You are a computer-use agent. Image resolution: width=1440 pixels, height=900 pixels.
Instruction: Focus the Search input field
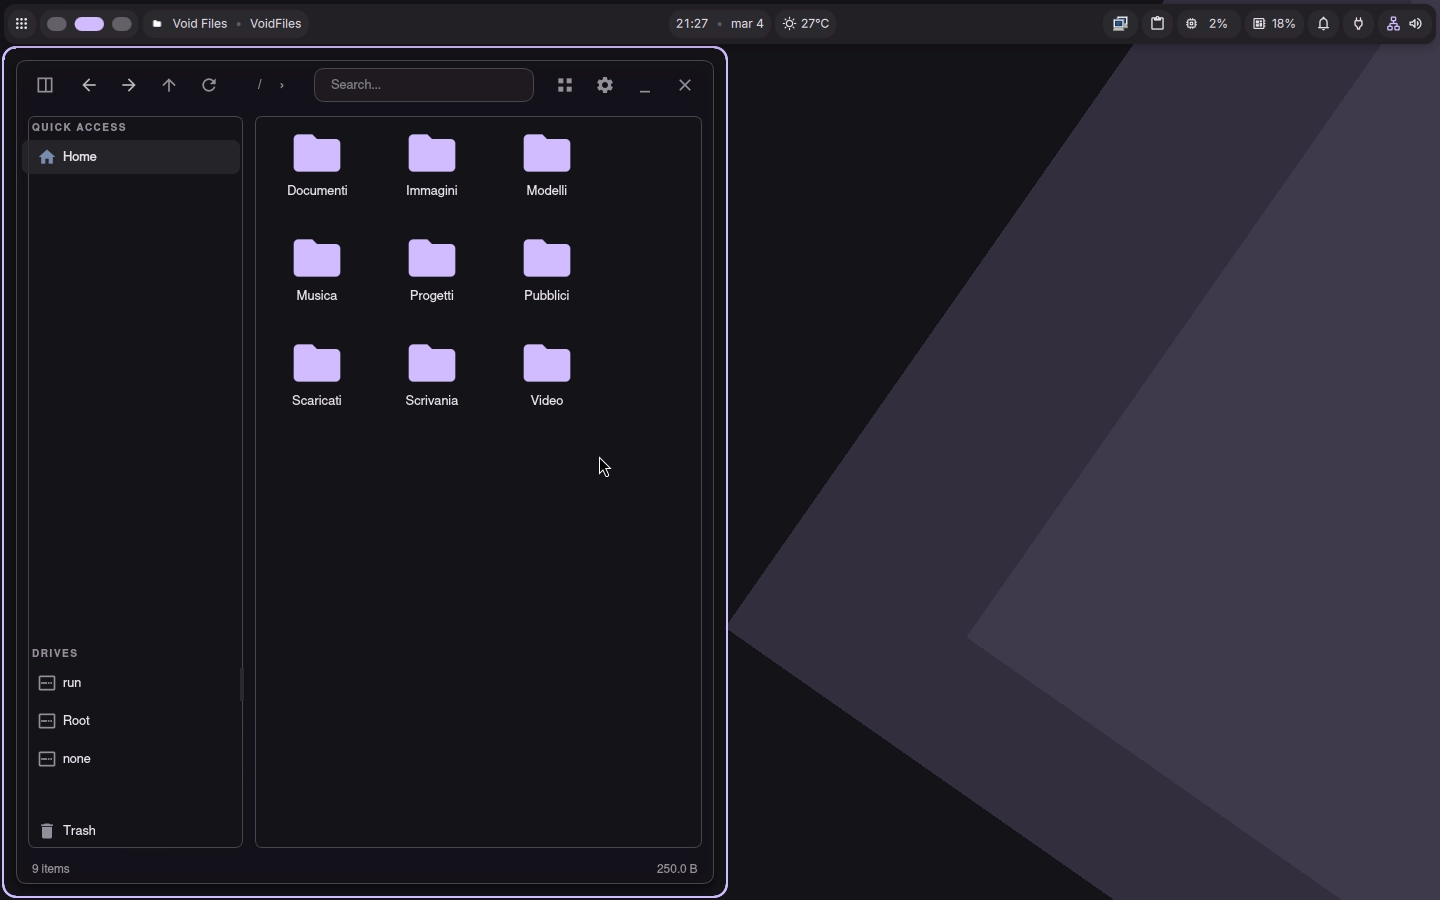pyautogui.click(x=424, y=85)
